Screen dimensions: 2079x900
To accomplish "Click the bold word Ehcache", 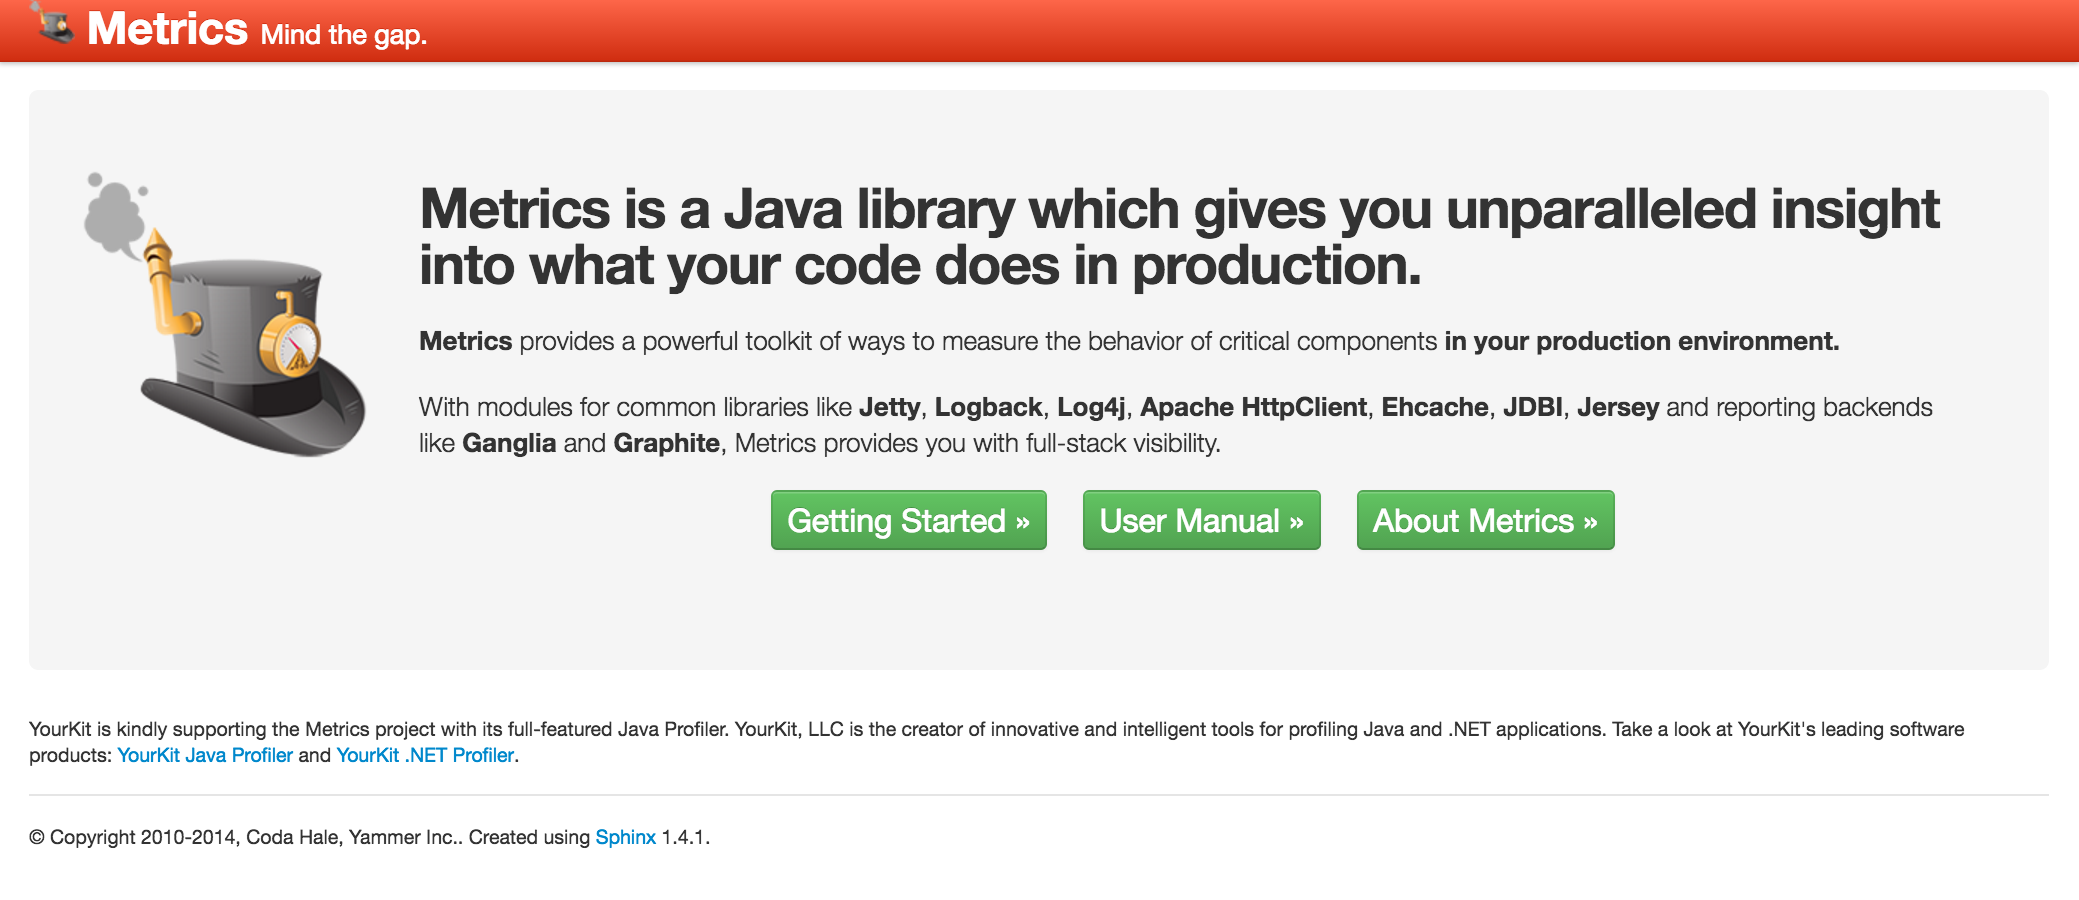I will click(1434, 407).
